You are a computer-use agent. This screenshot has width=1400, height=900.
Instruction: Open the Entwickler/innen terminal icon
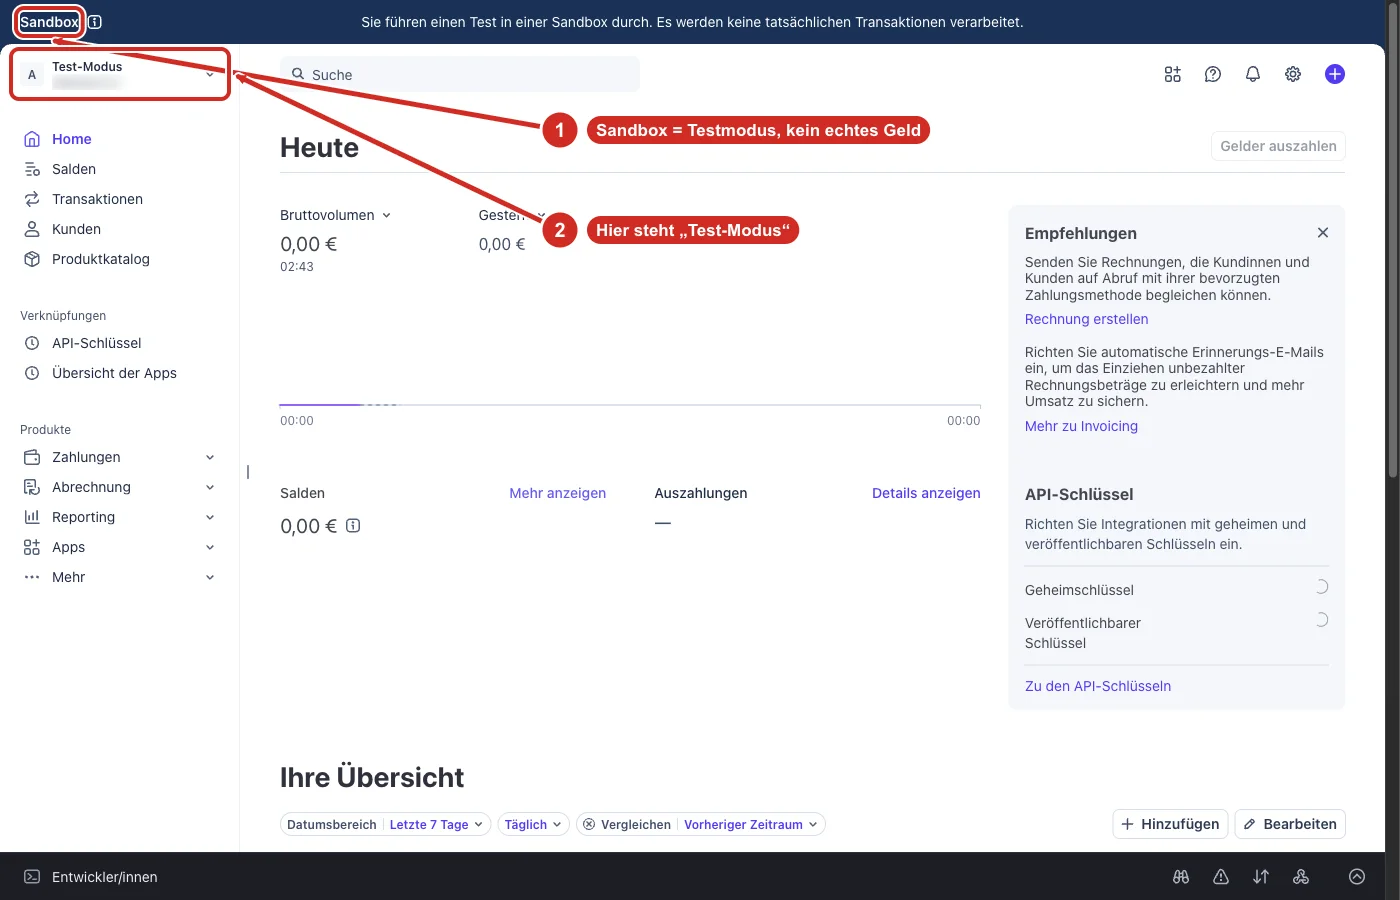click(x=32, y=877)
